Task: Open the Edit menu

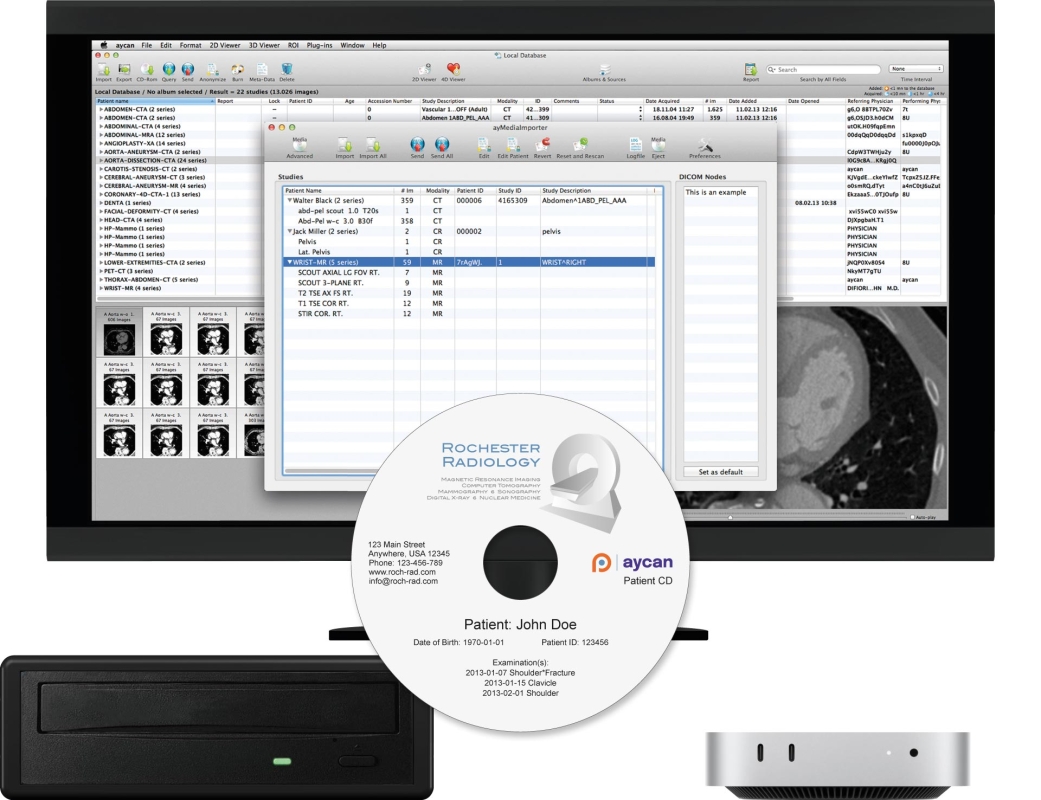Action: pos(166,45)
